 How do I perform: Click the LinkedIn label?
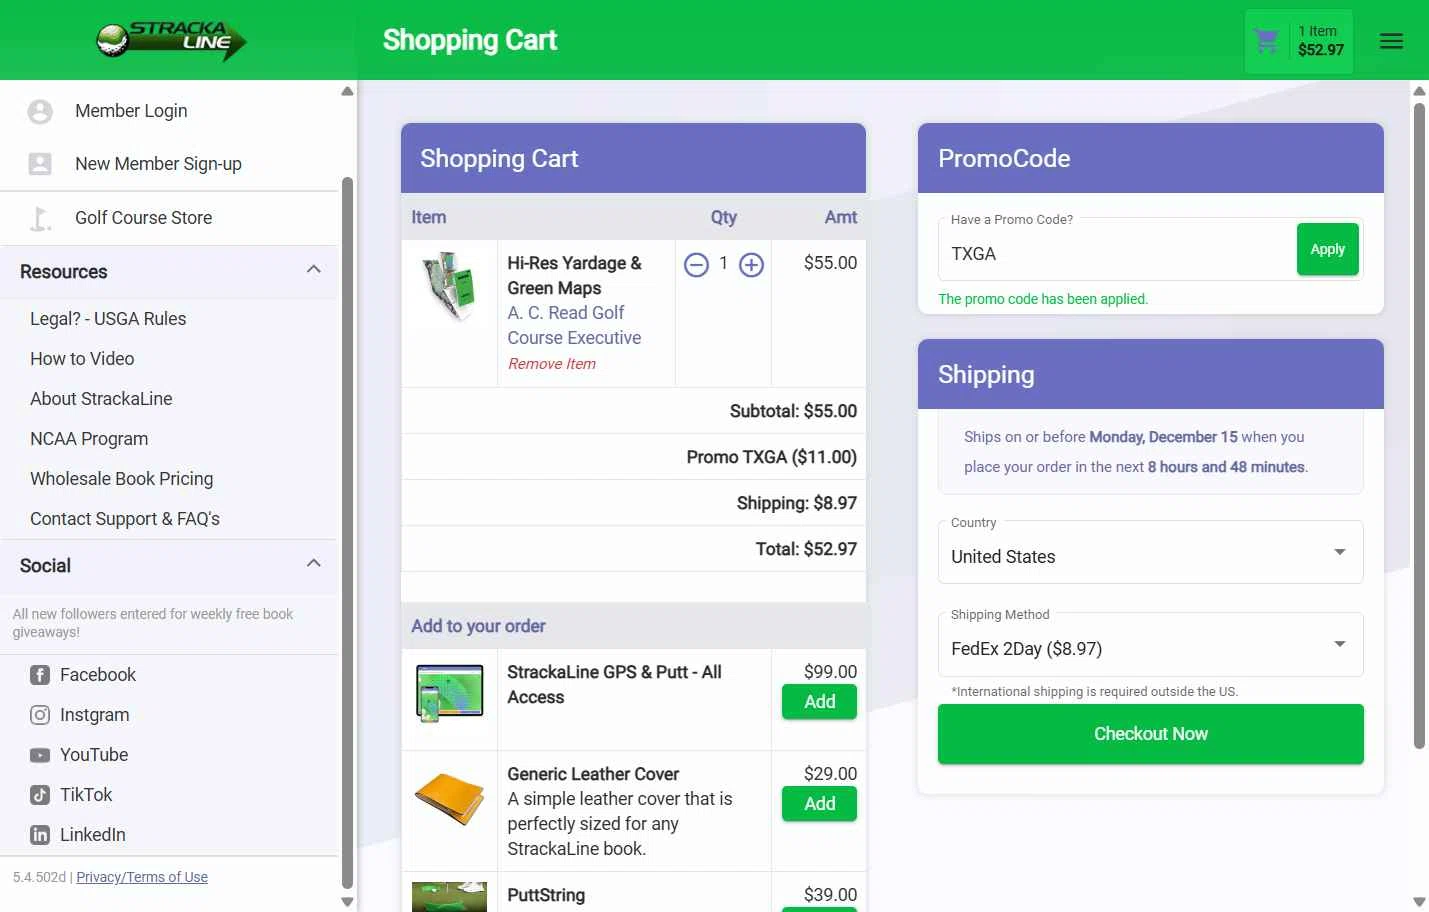point(93,835)
